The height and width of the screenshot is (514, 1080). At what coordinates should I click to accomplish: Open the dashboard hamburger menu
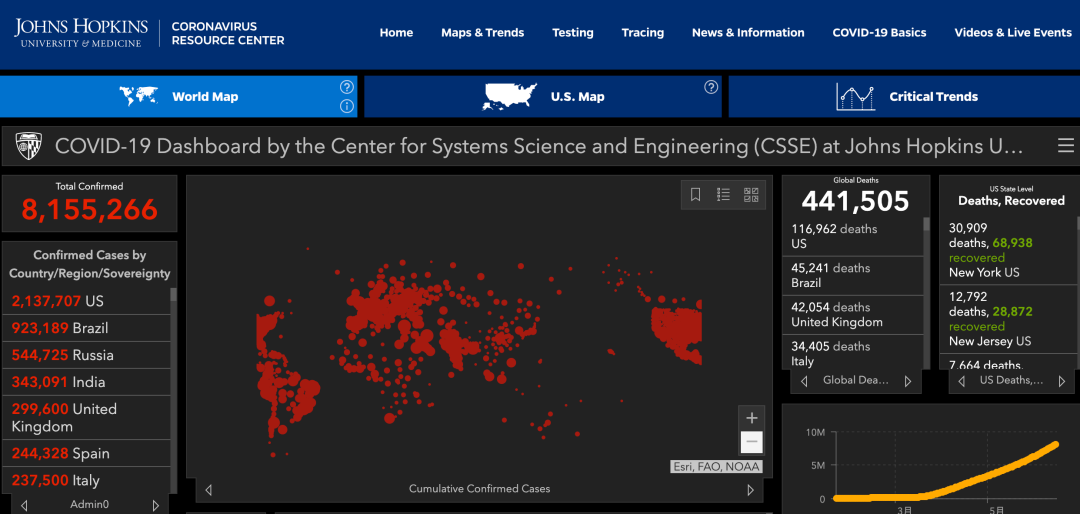pos(1066,146)
